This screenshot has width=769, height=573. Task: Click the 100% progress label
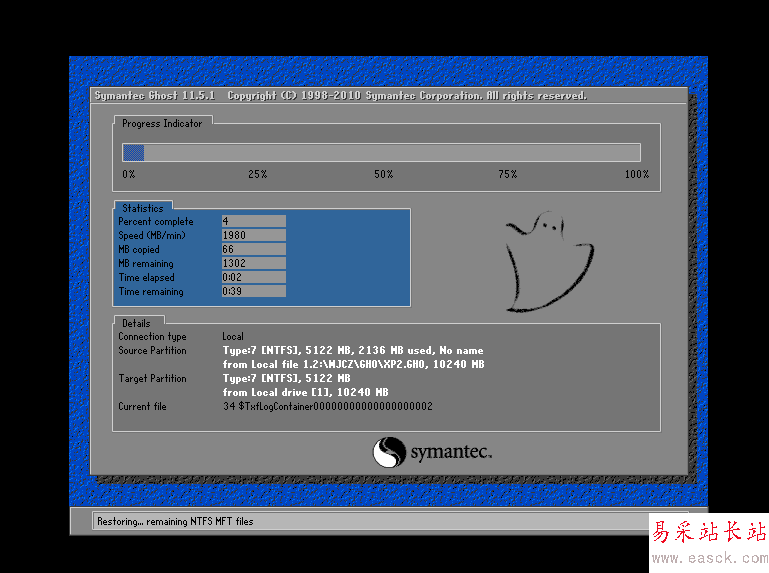pos(637,174)
